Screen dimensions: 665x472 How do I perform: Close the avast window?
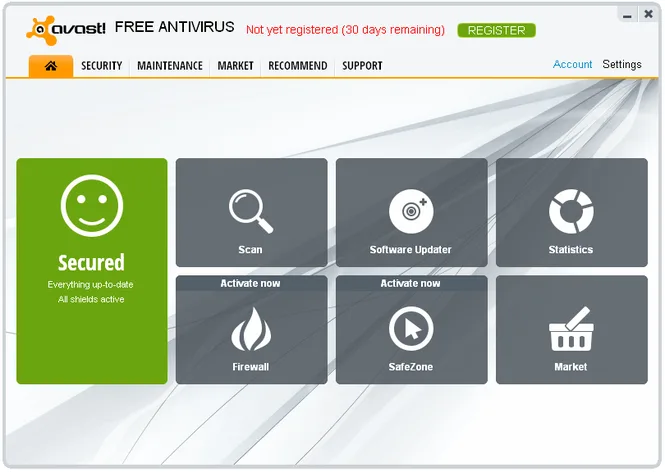pyautogui.click(x=648, y=14)
